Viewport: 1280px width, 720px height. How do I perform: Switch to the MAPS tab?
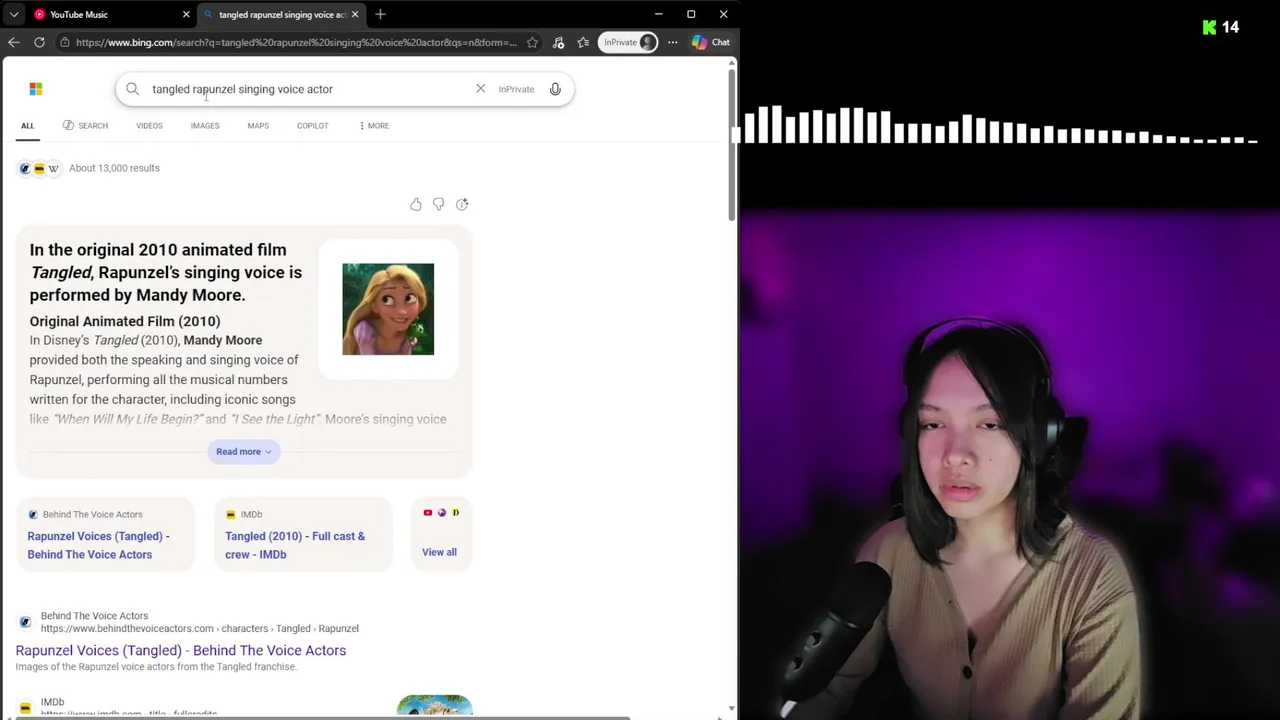click(258, 126)
